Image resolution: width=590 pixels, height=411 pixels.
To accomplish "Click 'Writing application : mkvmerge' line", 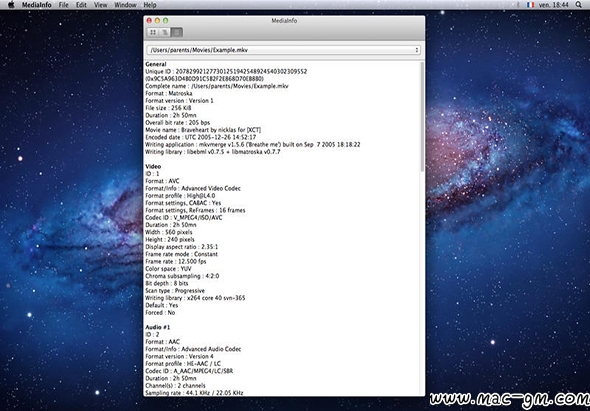I will [253, 145].
